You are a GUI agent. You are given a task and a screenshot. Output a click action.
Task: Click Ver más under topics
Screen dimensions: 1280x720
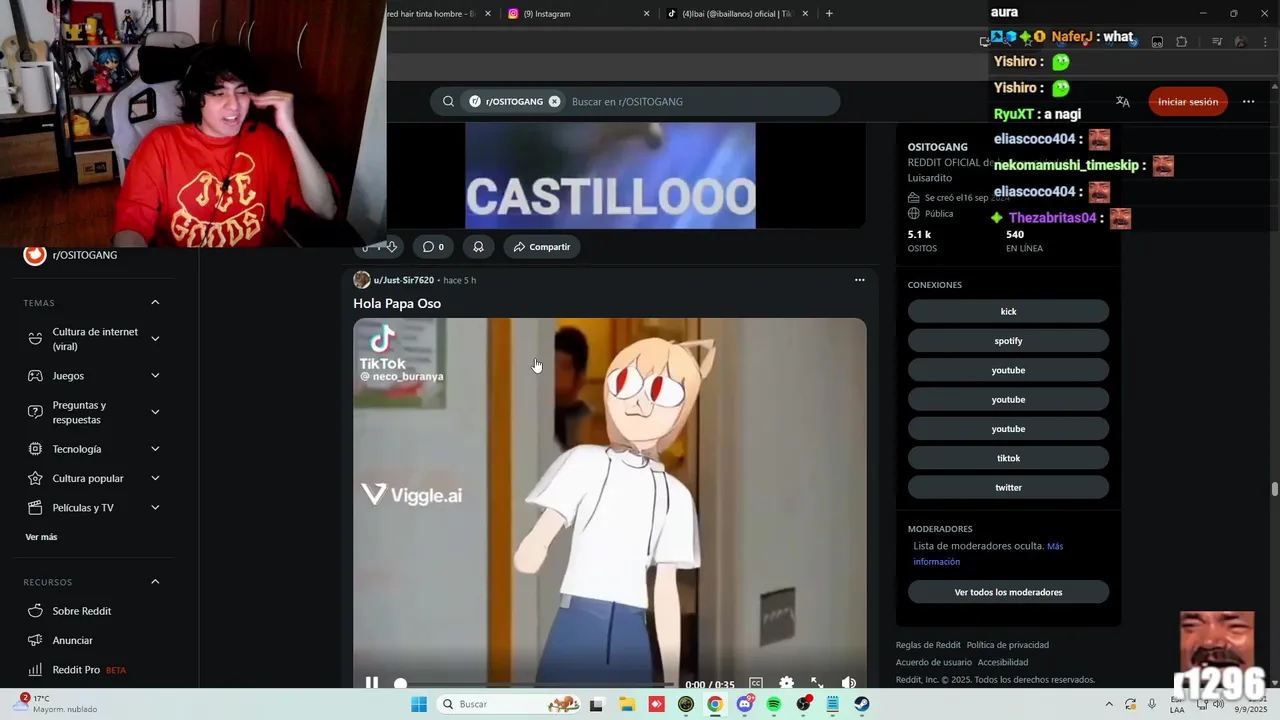[x=41, y=537]
